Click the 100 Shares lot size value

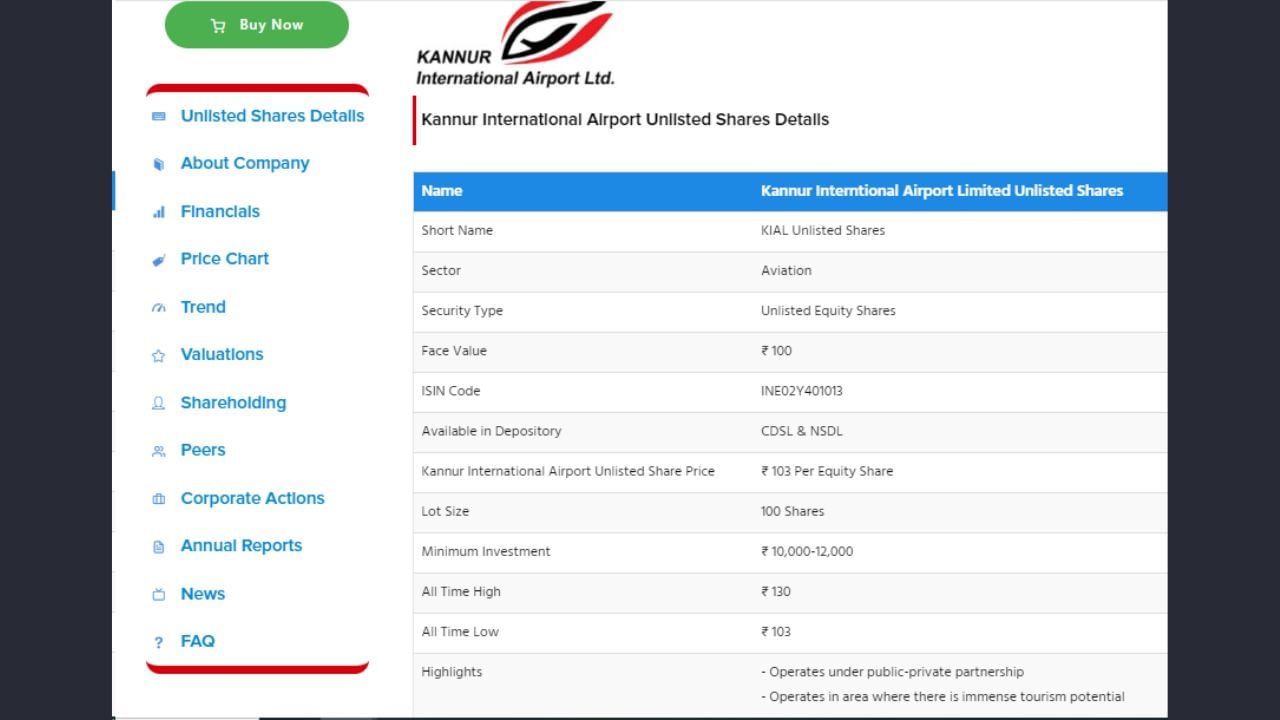pos(793,511)
